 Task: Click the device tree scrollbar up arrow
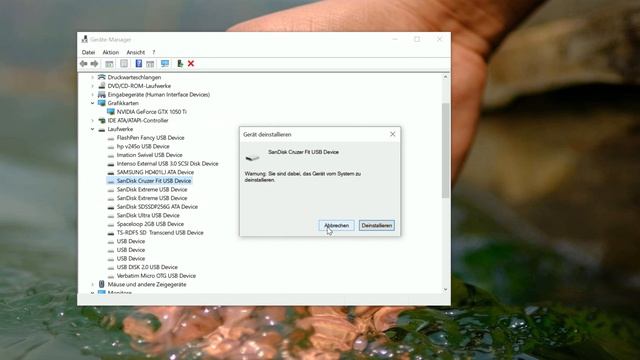(x=445, y=77)
